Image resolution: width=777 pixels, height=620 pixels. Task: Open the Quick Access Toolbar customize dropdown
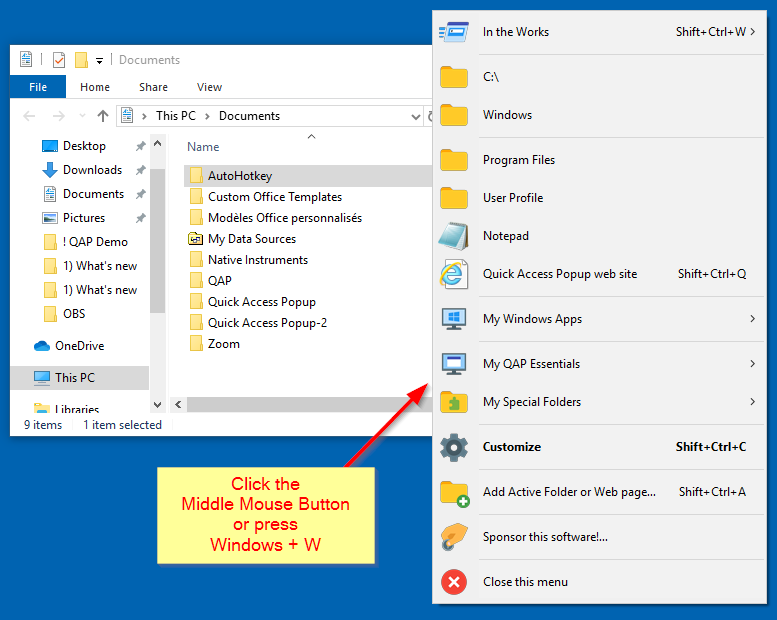99,61
